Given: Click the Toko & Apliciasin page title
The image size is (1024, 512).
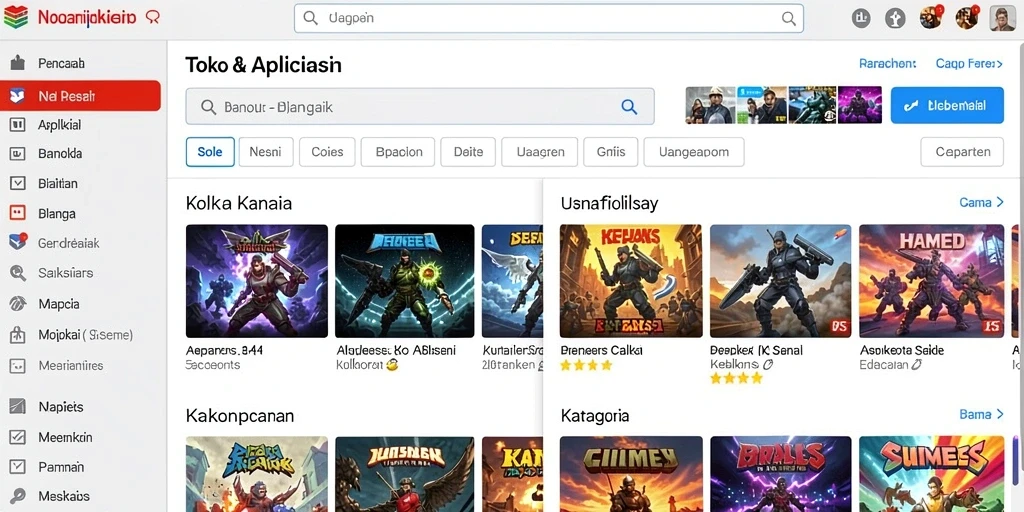Looking at the screenshot, I should tap(263, 64).
